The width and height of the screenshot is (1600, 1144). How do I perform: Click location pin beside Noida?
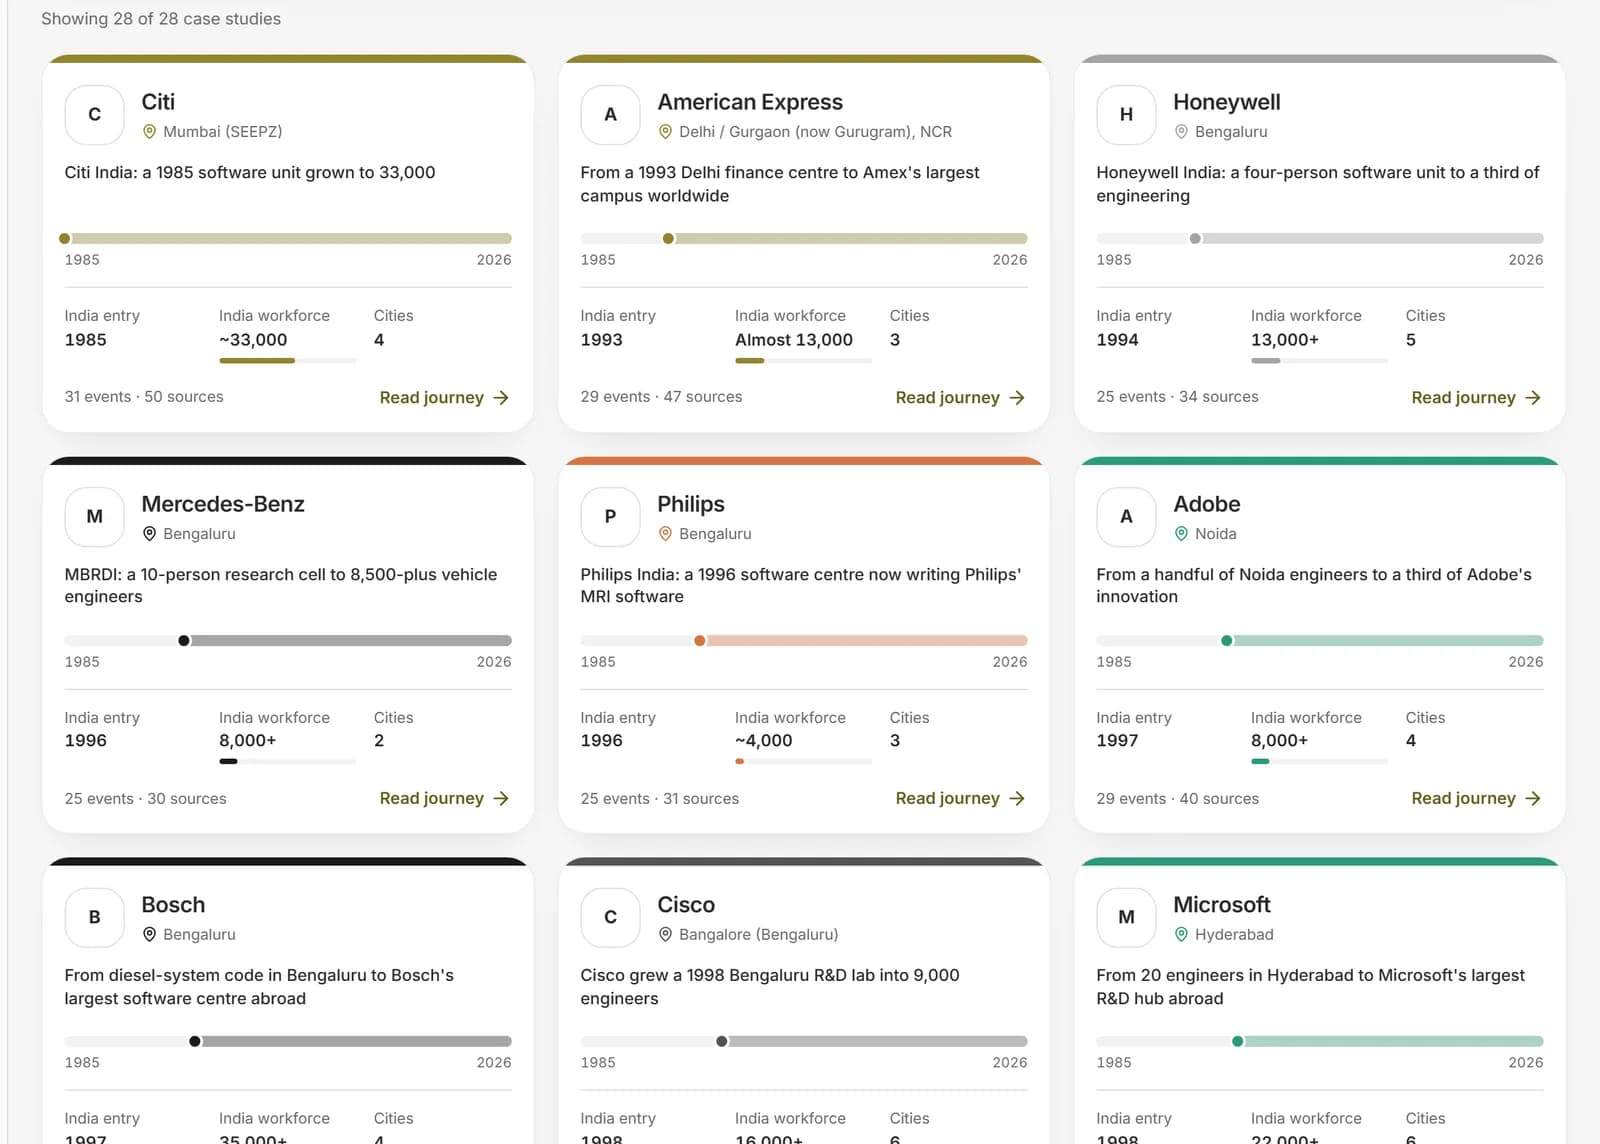coord(1181,534)
